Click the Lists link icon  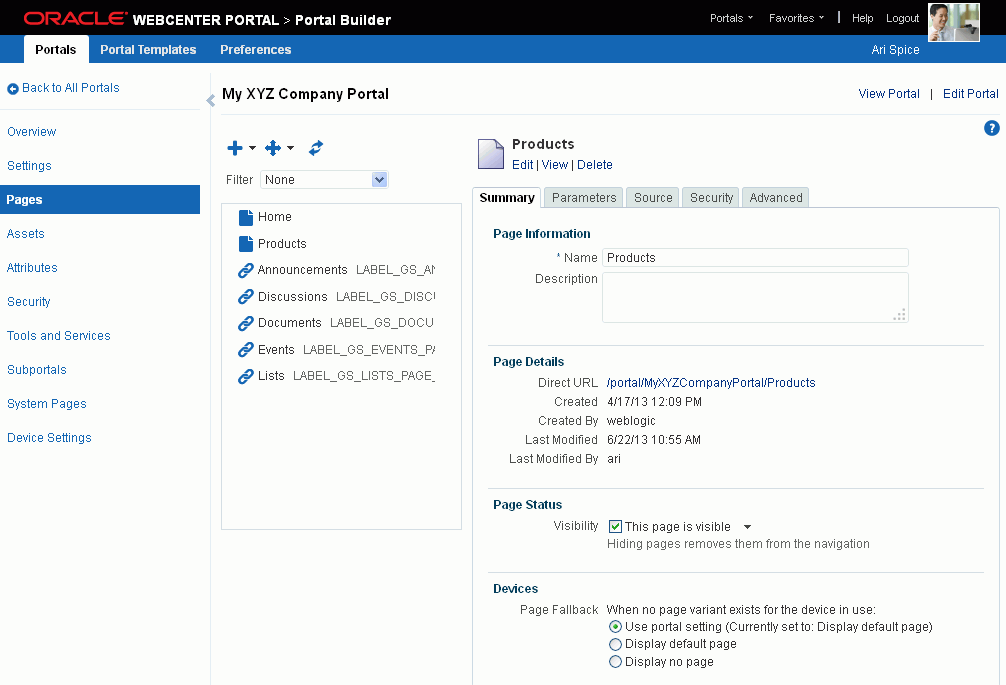click(x=246, y=376)
